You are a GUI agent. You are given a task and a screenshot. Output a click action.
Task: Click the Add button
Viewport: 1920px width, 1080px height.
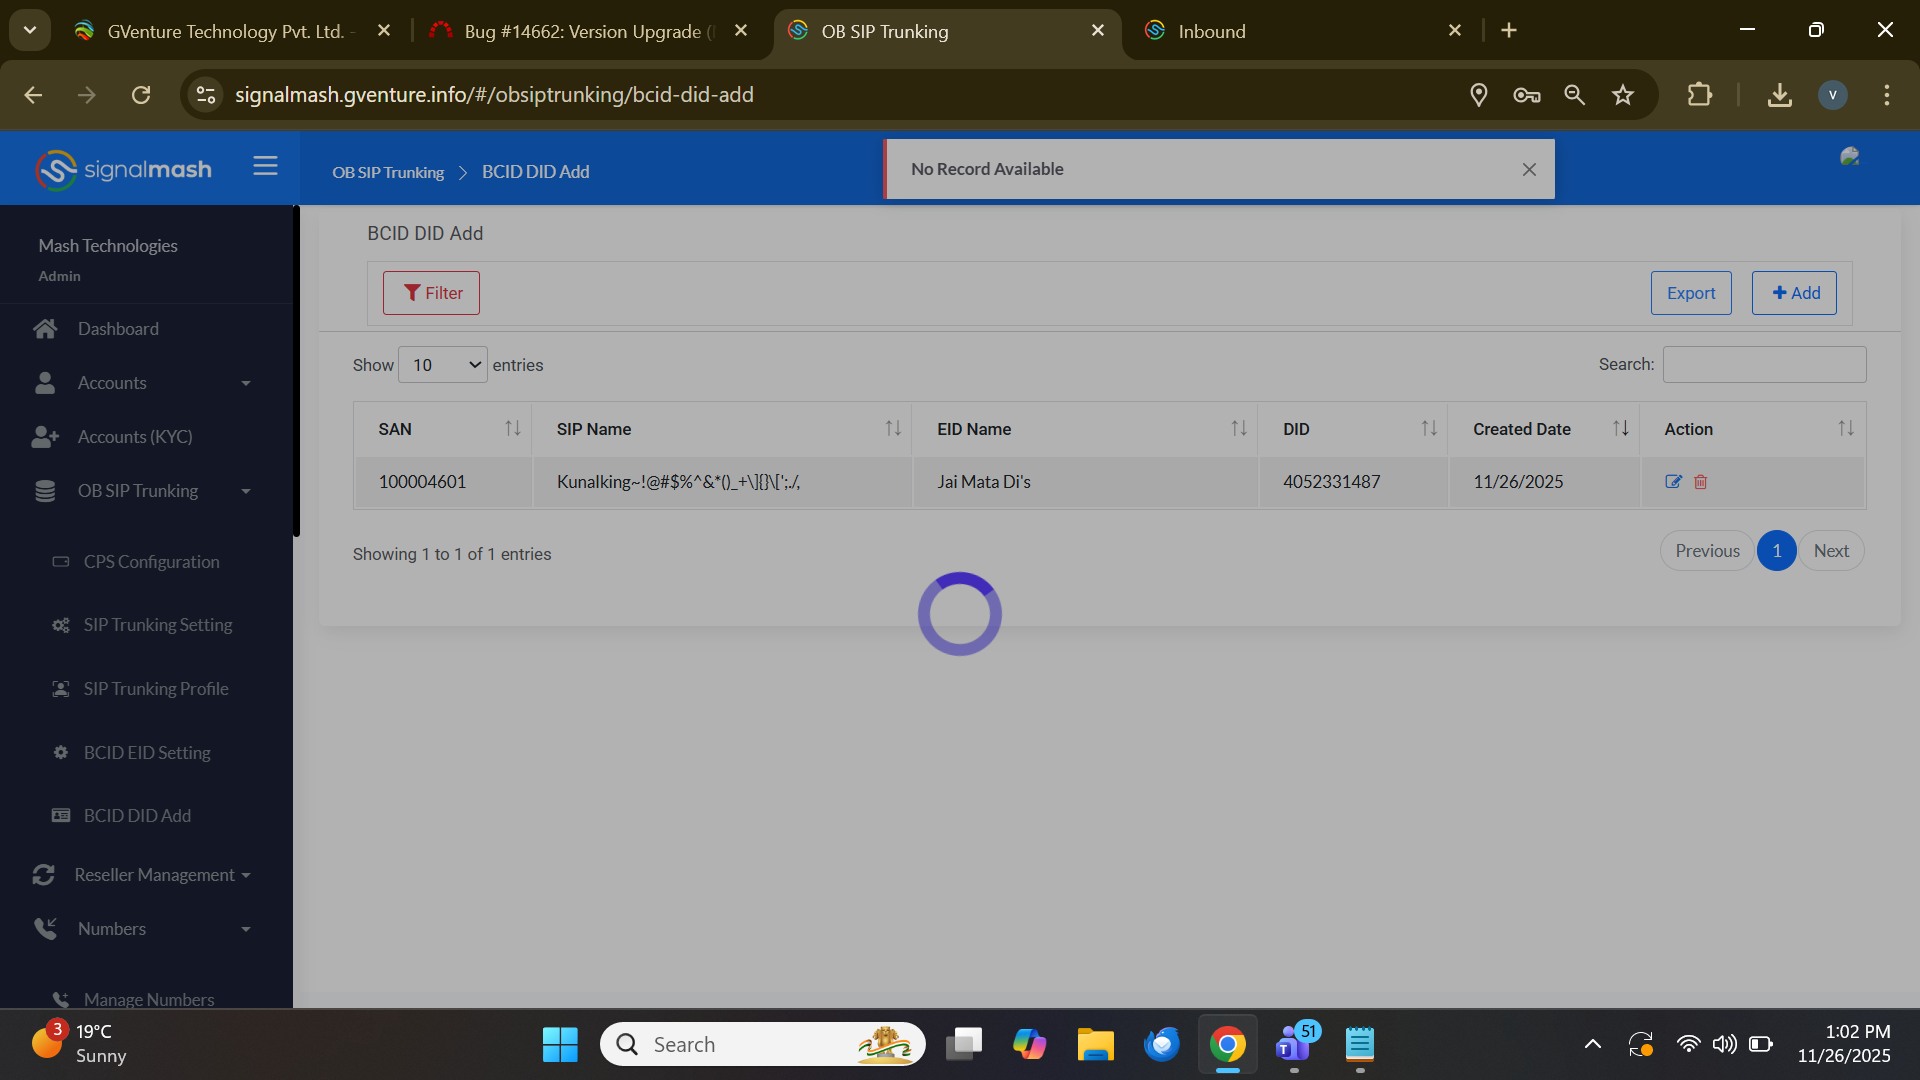pyautogui.click(x=1794, y=293)
